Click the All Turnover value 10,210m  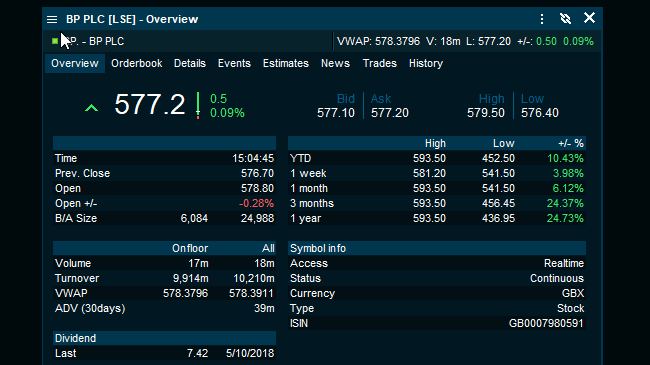pyautogui.click(x=254, y=278)
